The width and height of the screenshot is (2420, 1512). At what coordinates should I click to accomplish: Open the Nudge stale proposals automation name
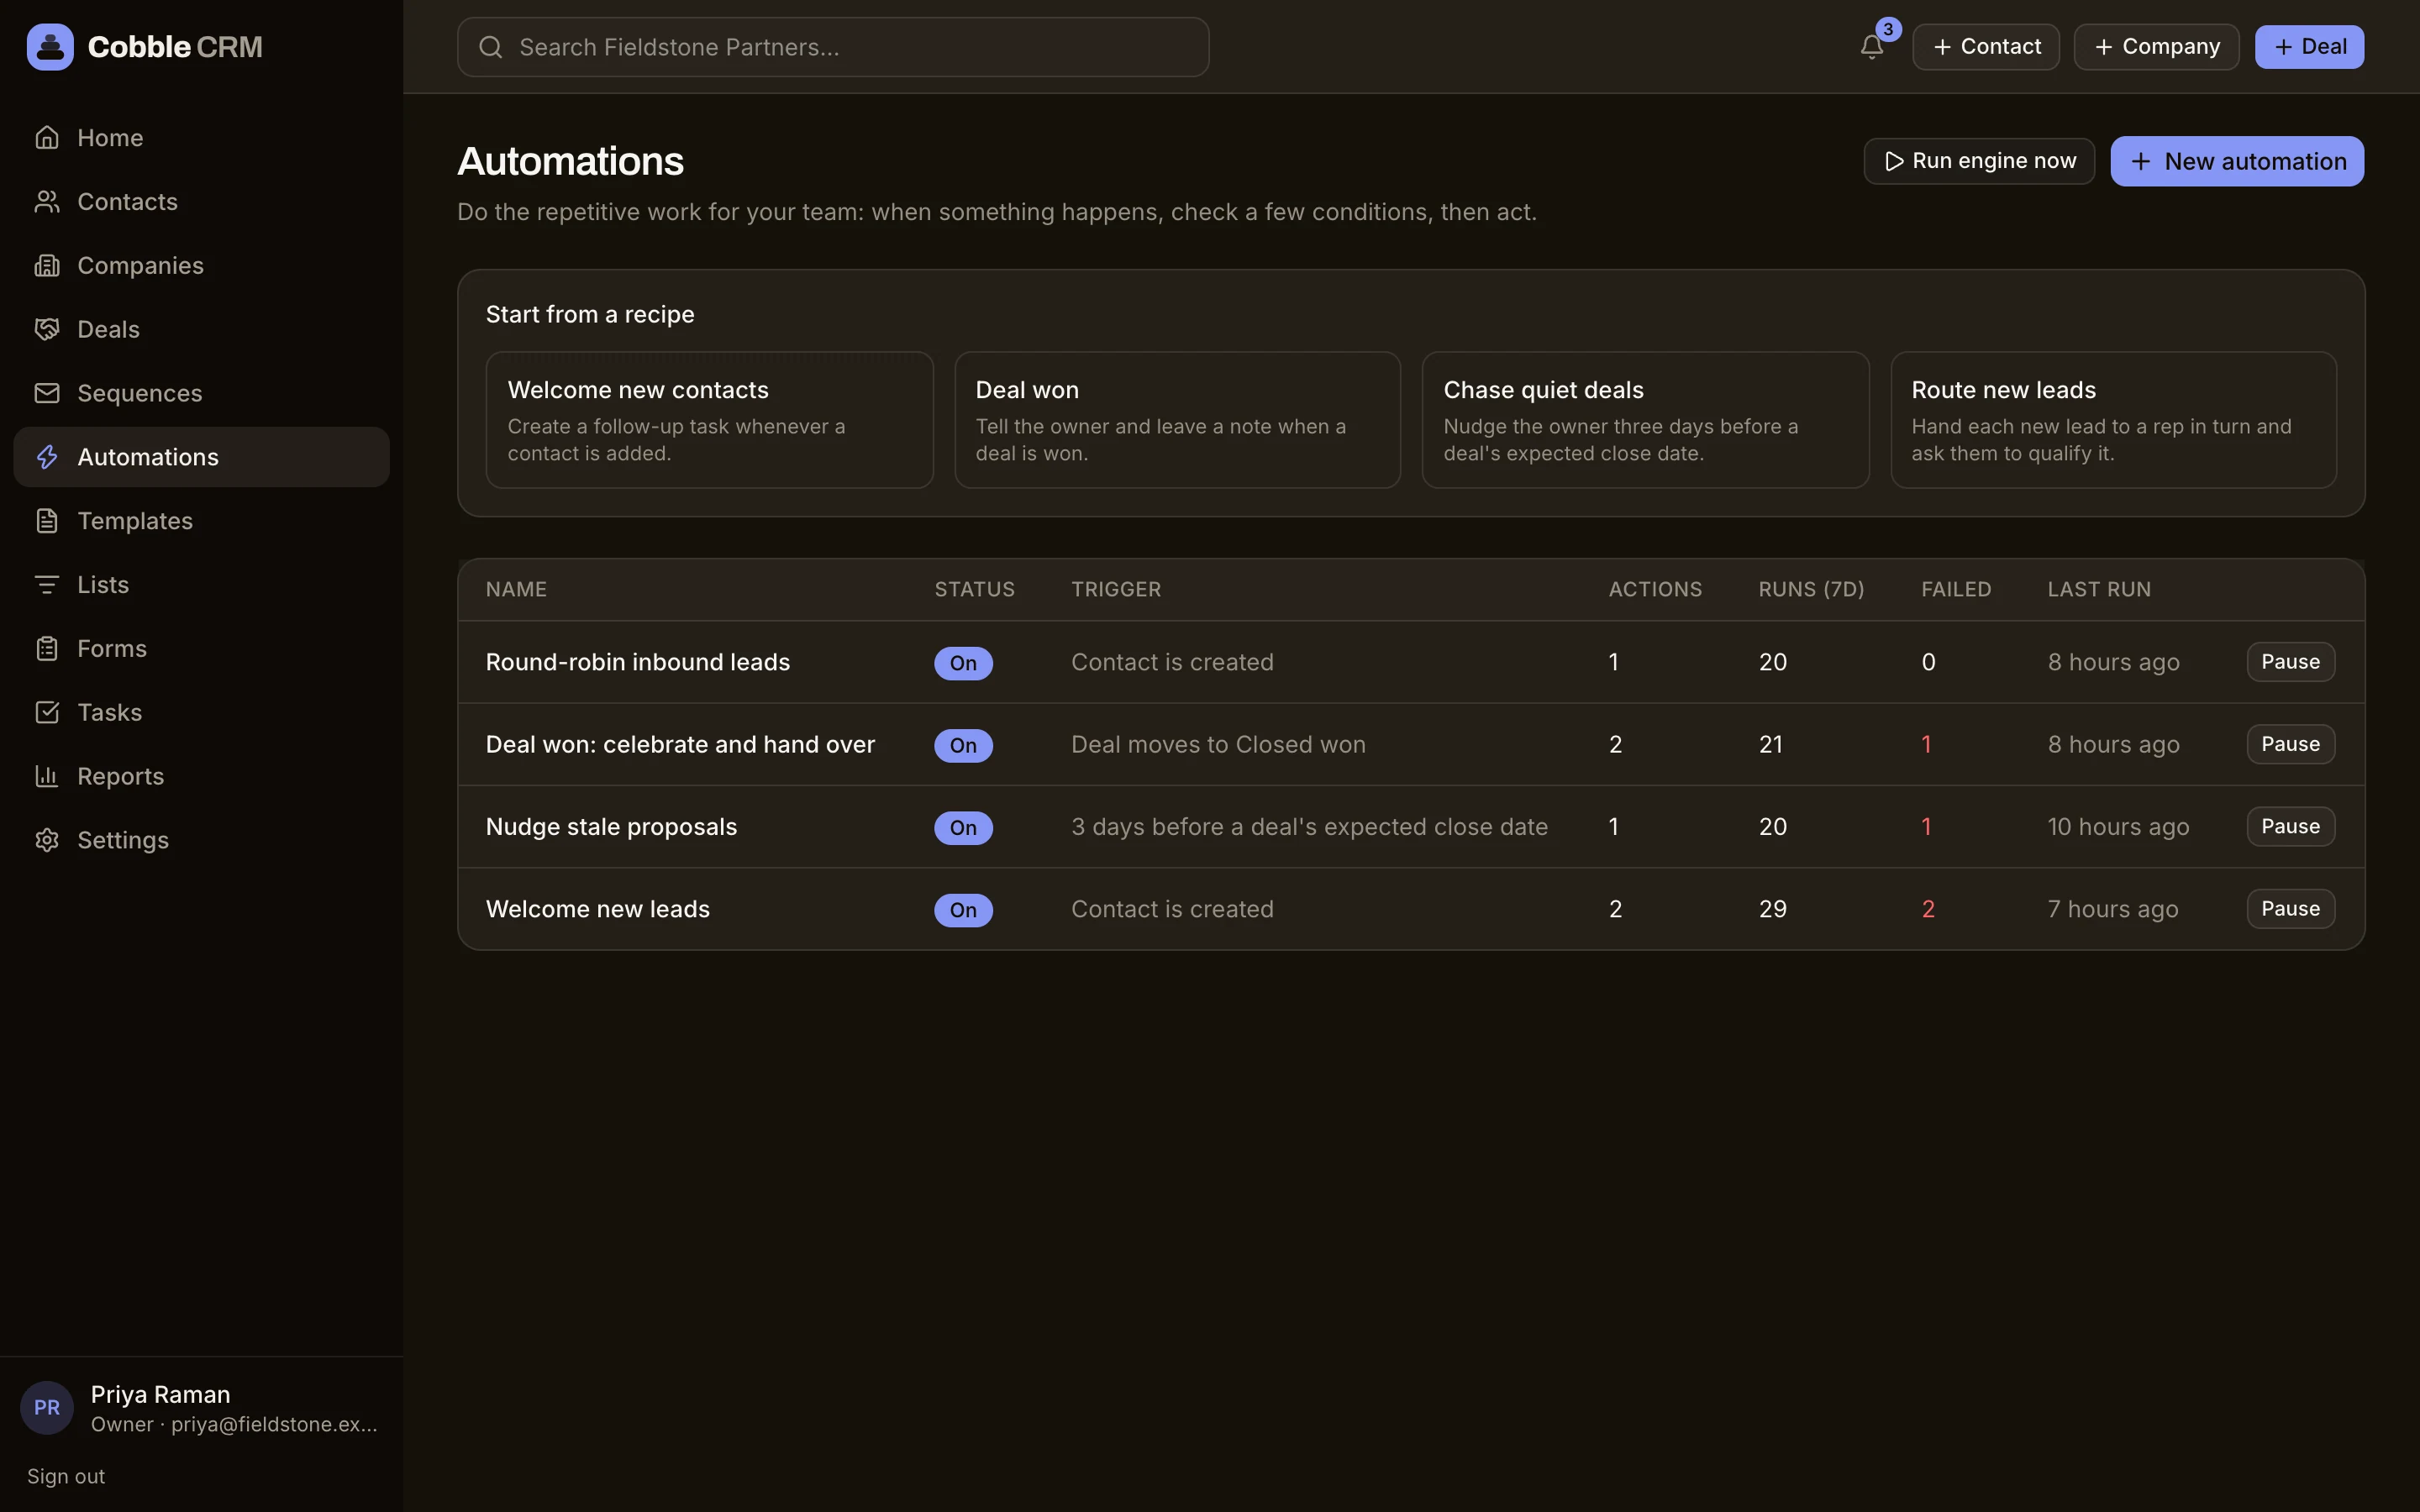pos(611,827)
